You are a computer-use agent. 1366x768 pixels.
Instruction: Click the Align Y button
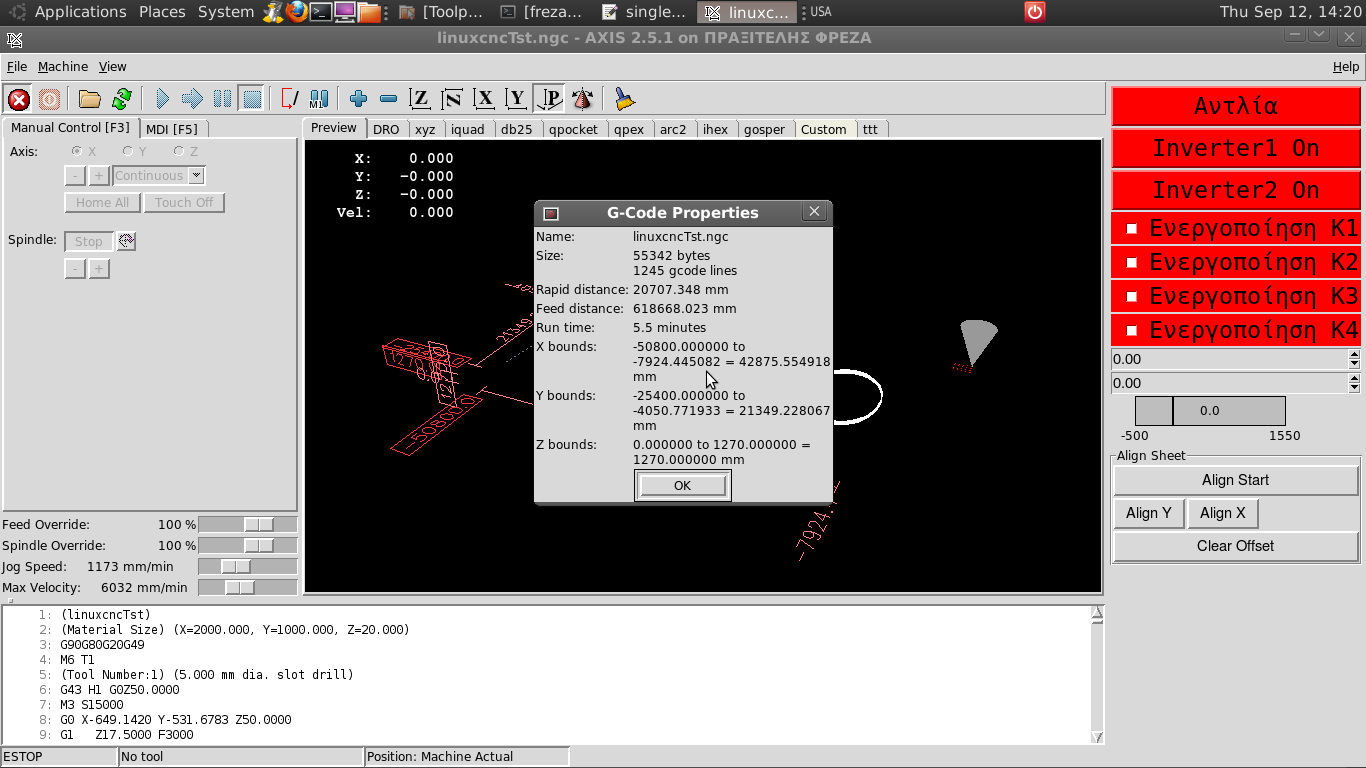(x=1149, y=513)
